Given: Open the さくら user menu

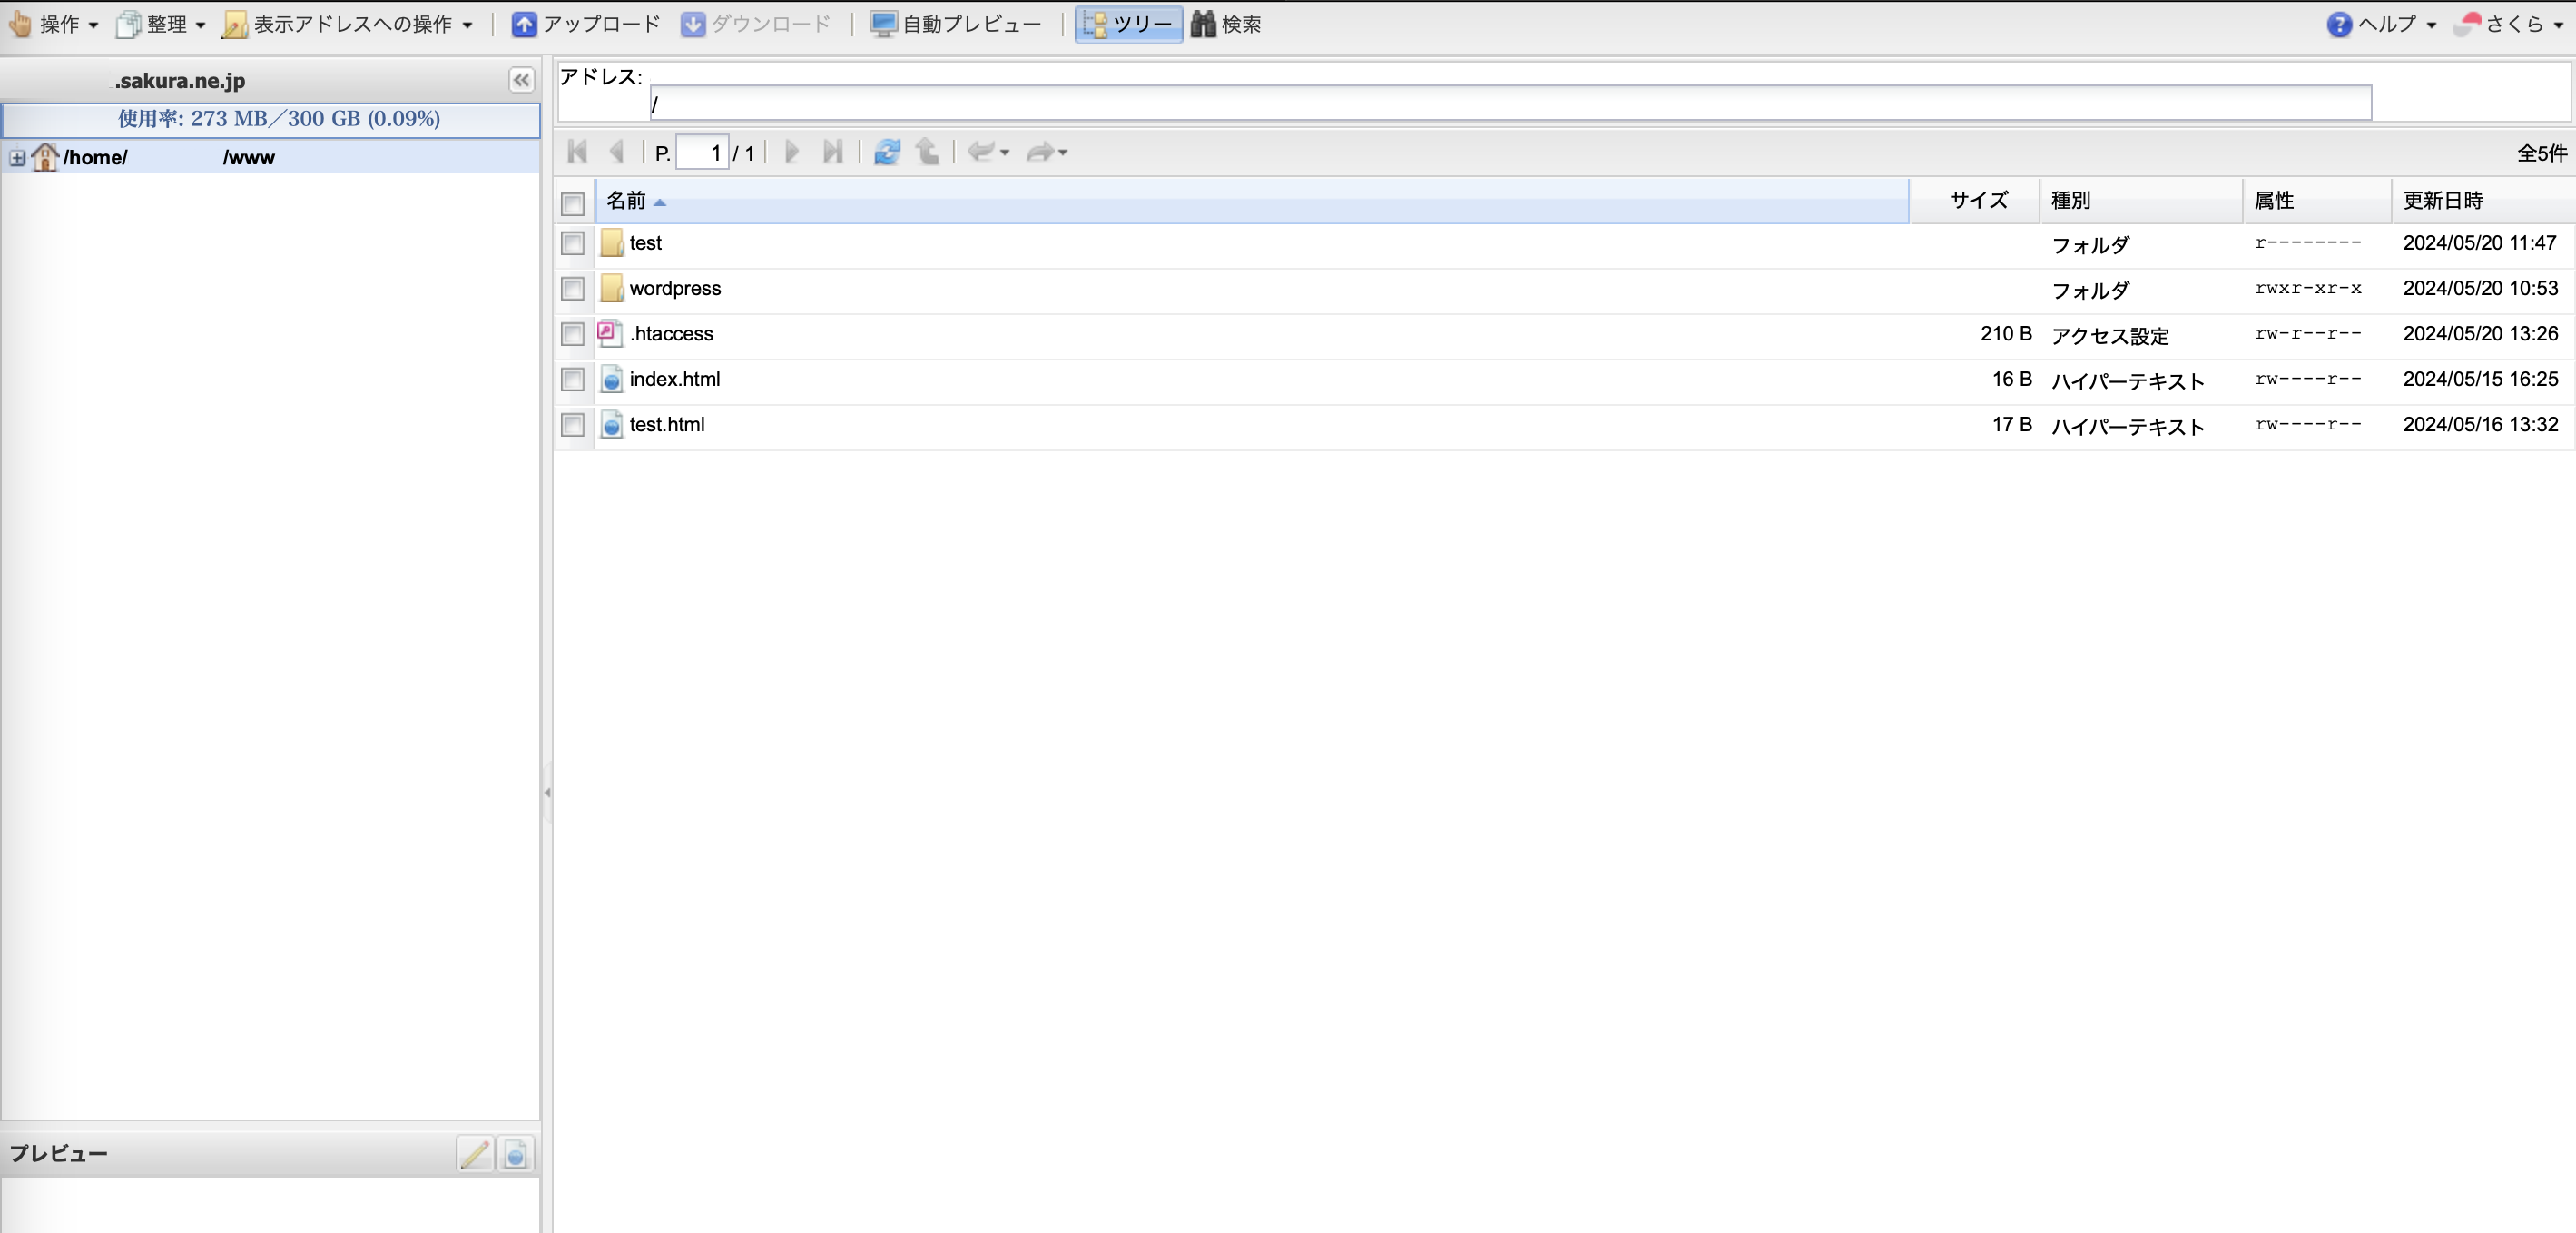Looking at the screenshot, I should coord(2509,24).
